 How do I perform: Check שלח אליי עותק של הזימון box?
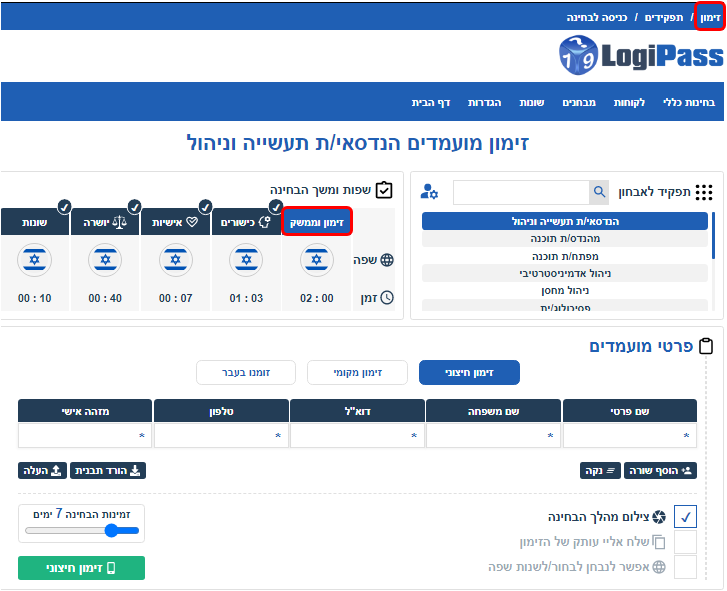685,542
